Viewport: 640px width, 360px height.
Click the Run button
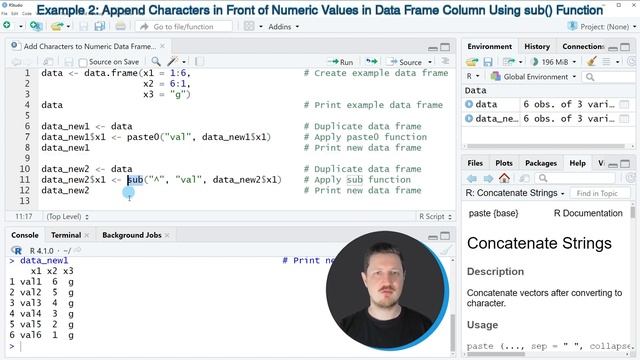pyautogui.click(x=341, y=62)
